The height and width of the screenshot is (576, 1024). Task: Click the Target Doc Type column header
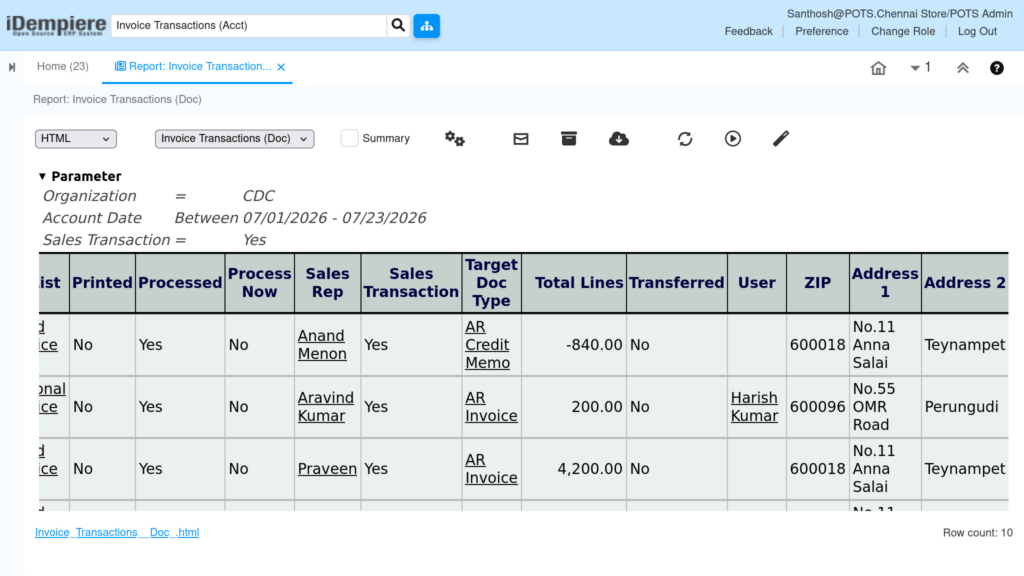(x=491, y=283)
